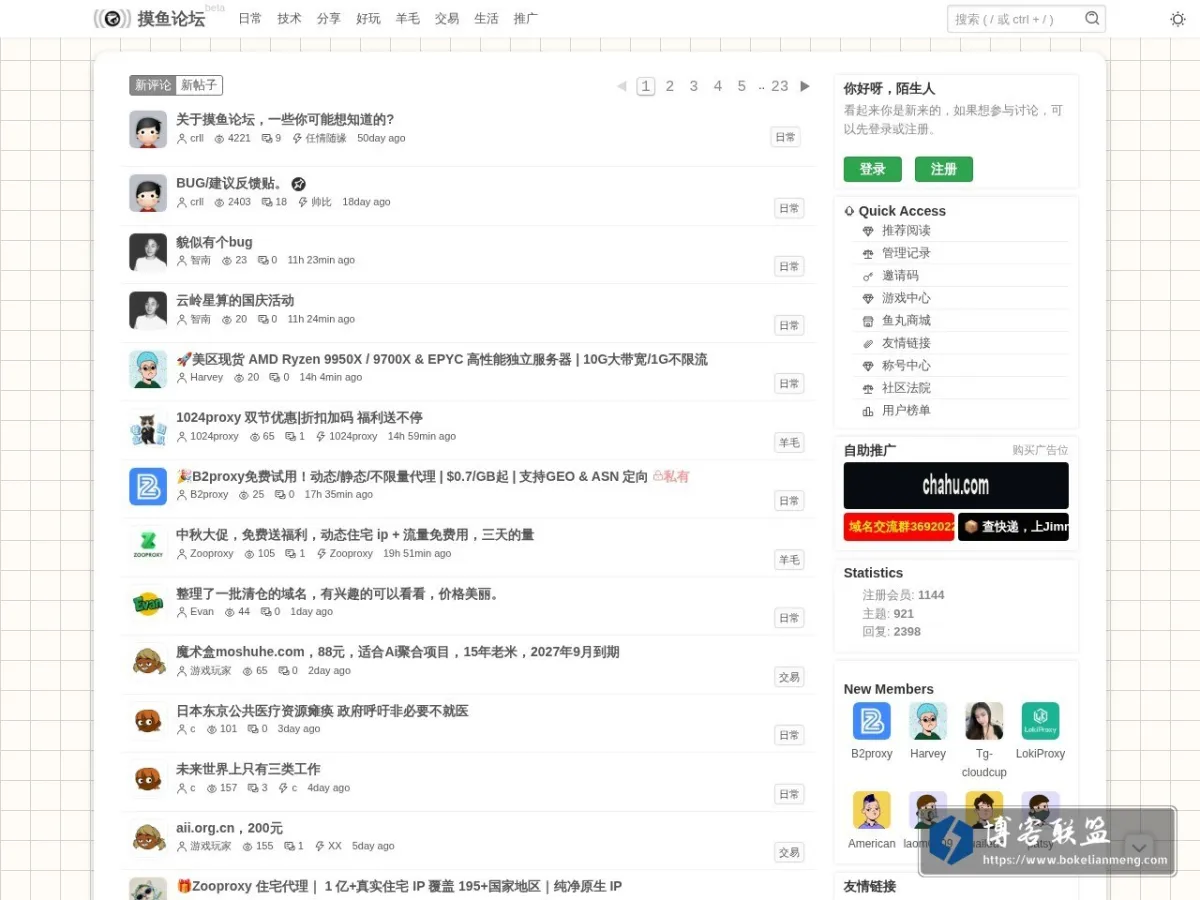Click the chart icon beside 用户榜单
This screenshot has width=1200, height=900.
click(868, 411)
